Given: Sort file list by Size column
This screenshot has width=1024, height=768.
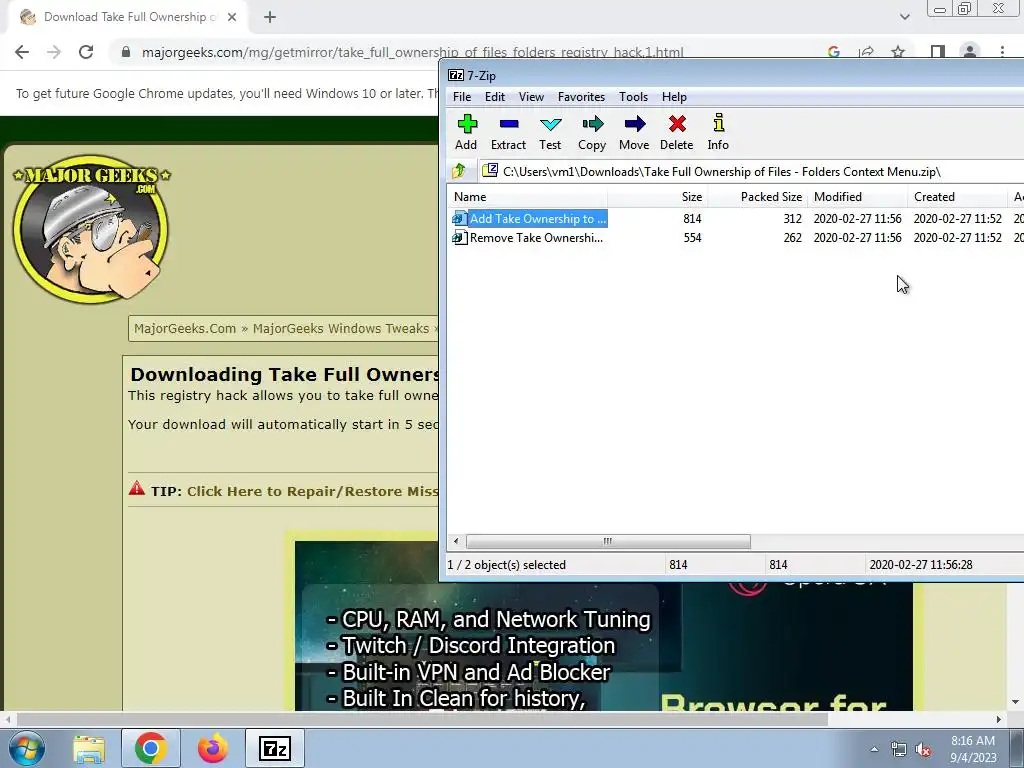Looking at the screenshot, I should click(x=658, y=197).
